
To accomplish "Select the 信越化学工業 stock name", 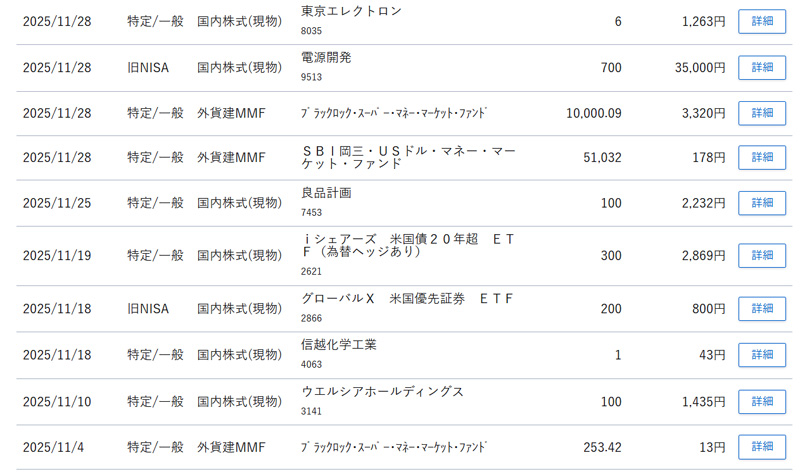I will click(338, 345).
